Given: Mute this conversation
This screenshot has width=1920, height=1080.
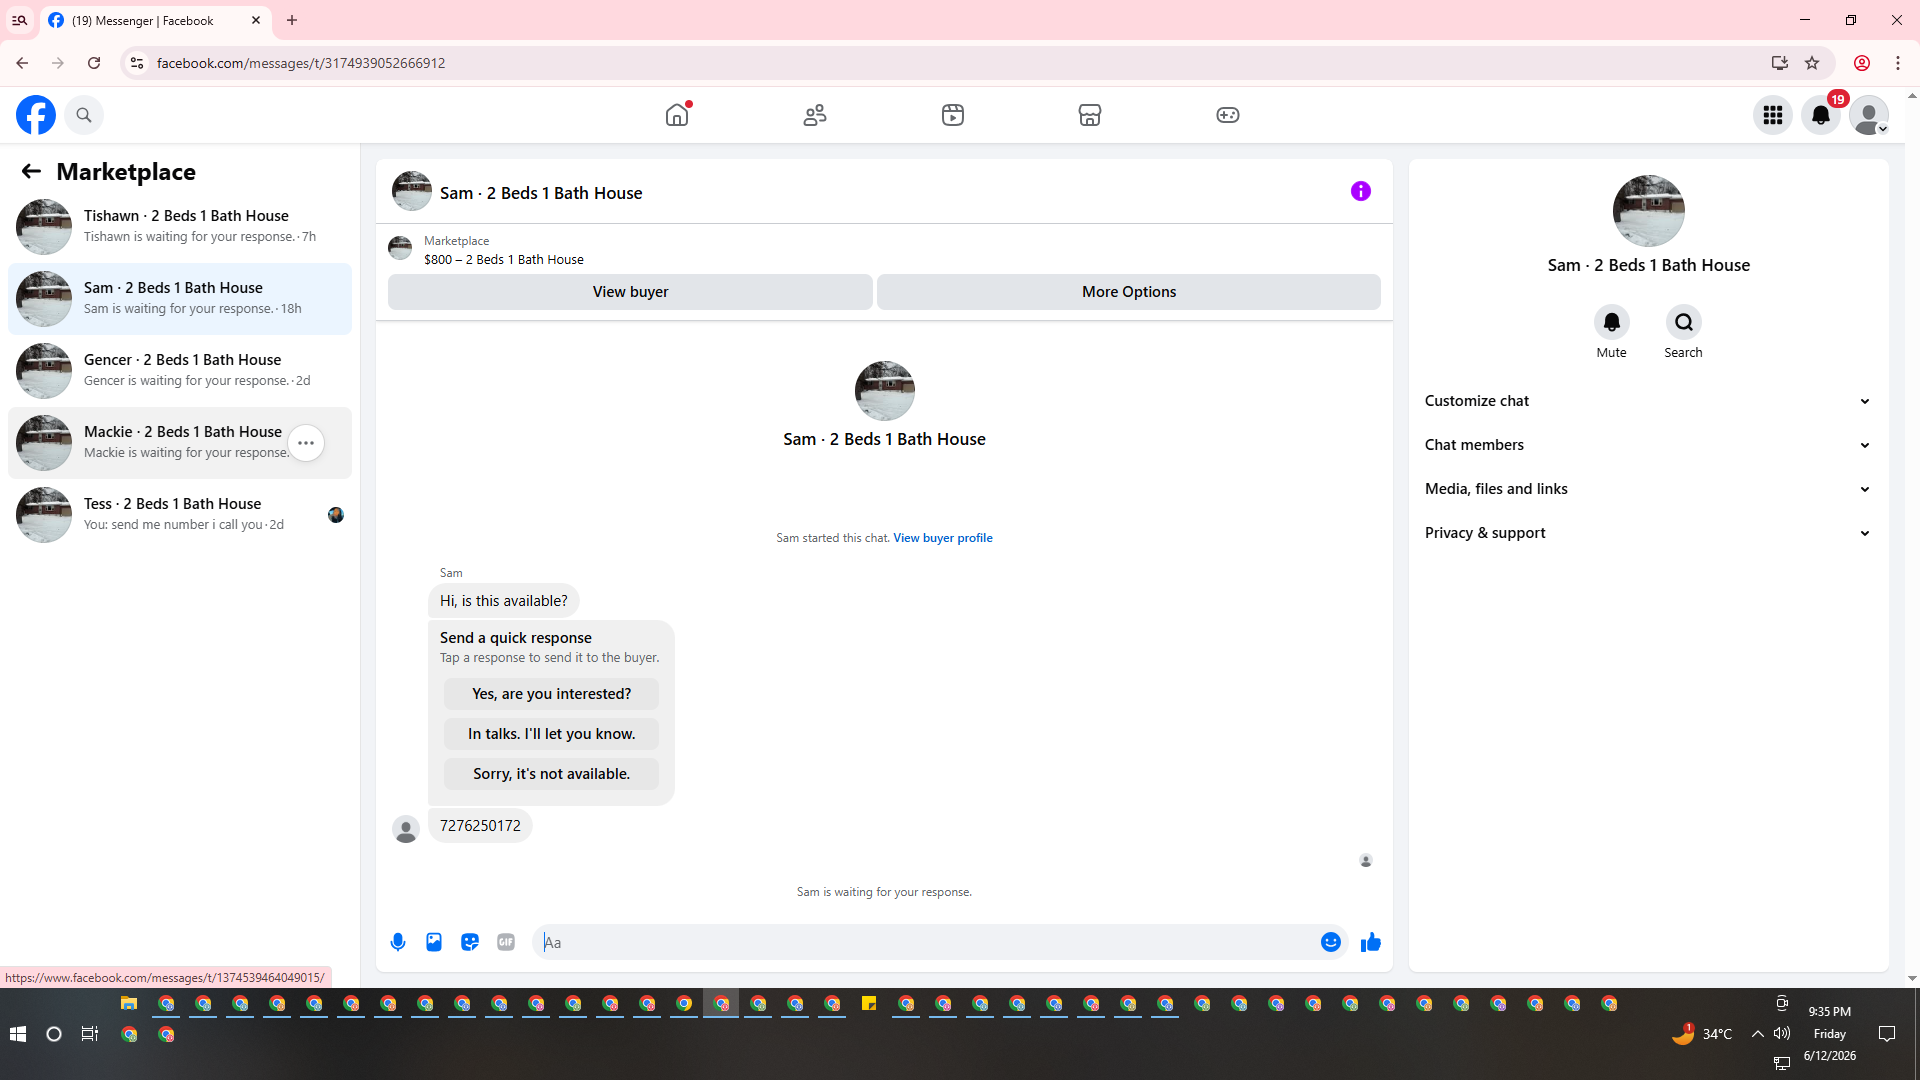Looking at the screenshot, I should coord(1612,322).
